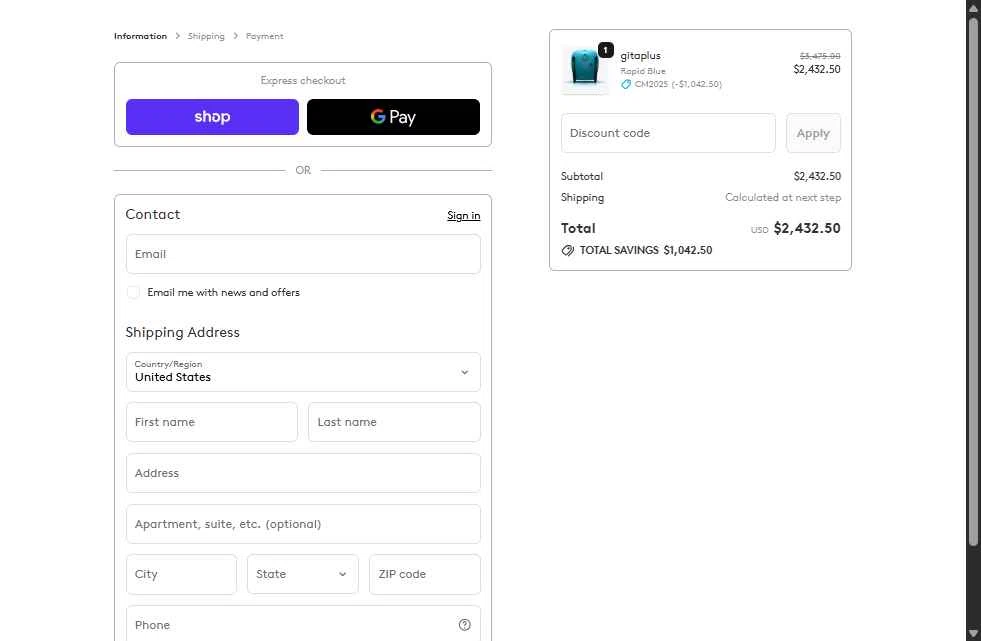Focus the Phone field
Image resolution: width=981 pixels, height=641 pixels.
(x=303, y=623)
